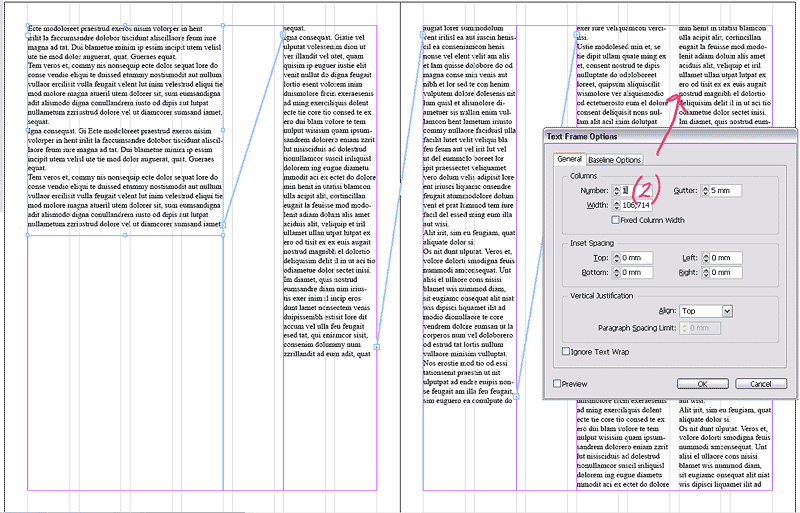800x513 pixels.
Task: Switch to the Baseline Options tab
Action: click(x=614, y=160)
